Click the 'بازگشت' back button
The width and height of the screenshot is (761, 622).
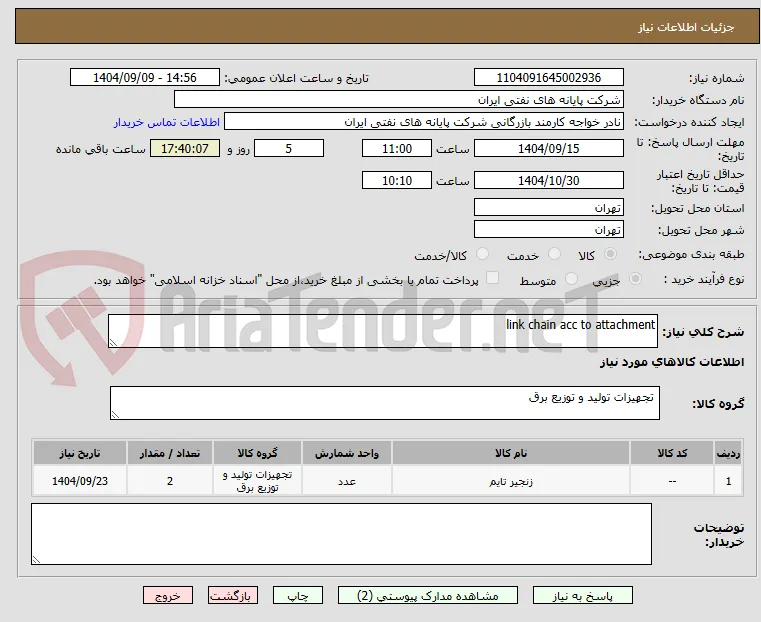point(233,595)
